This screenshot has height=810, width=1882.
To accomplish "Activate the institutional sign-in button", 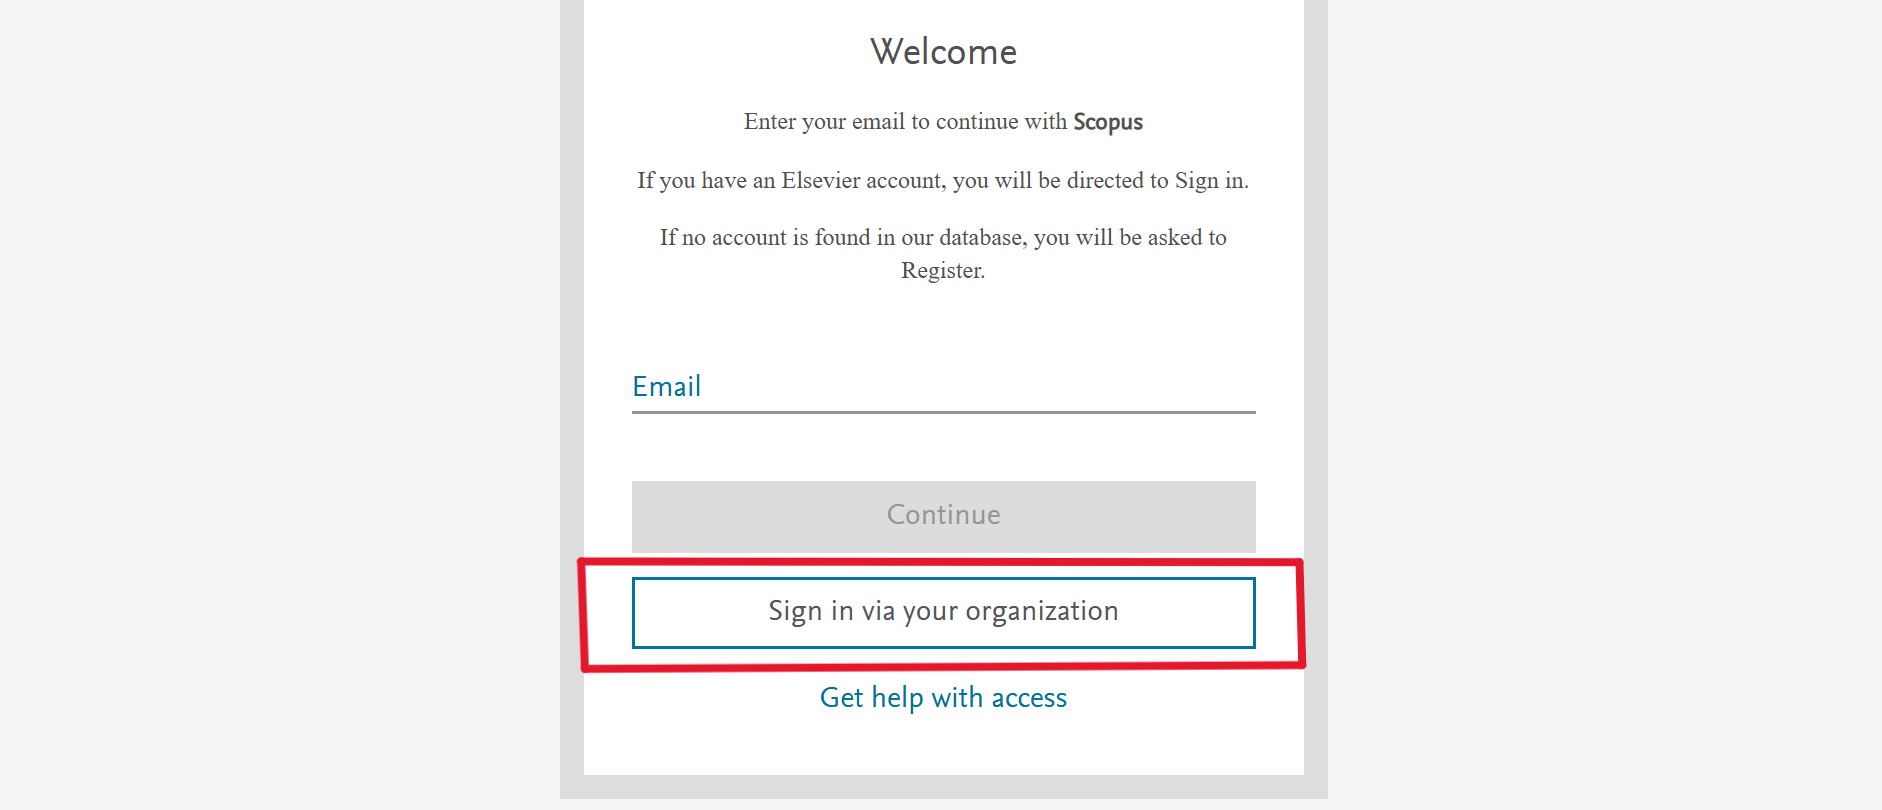I will 943,612.
